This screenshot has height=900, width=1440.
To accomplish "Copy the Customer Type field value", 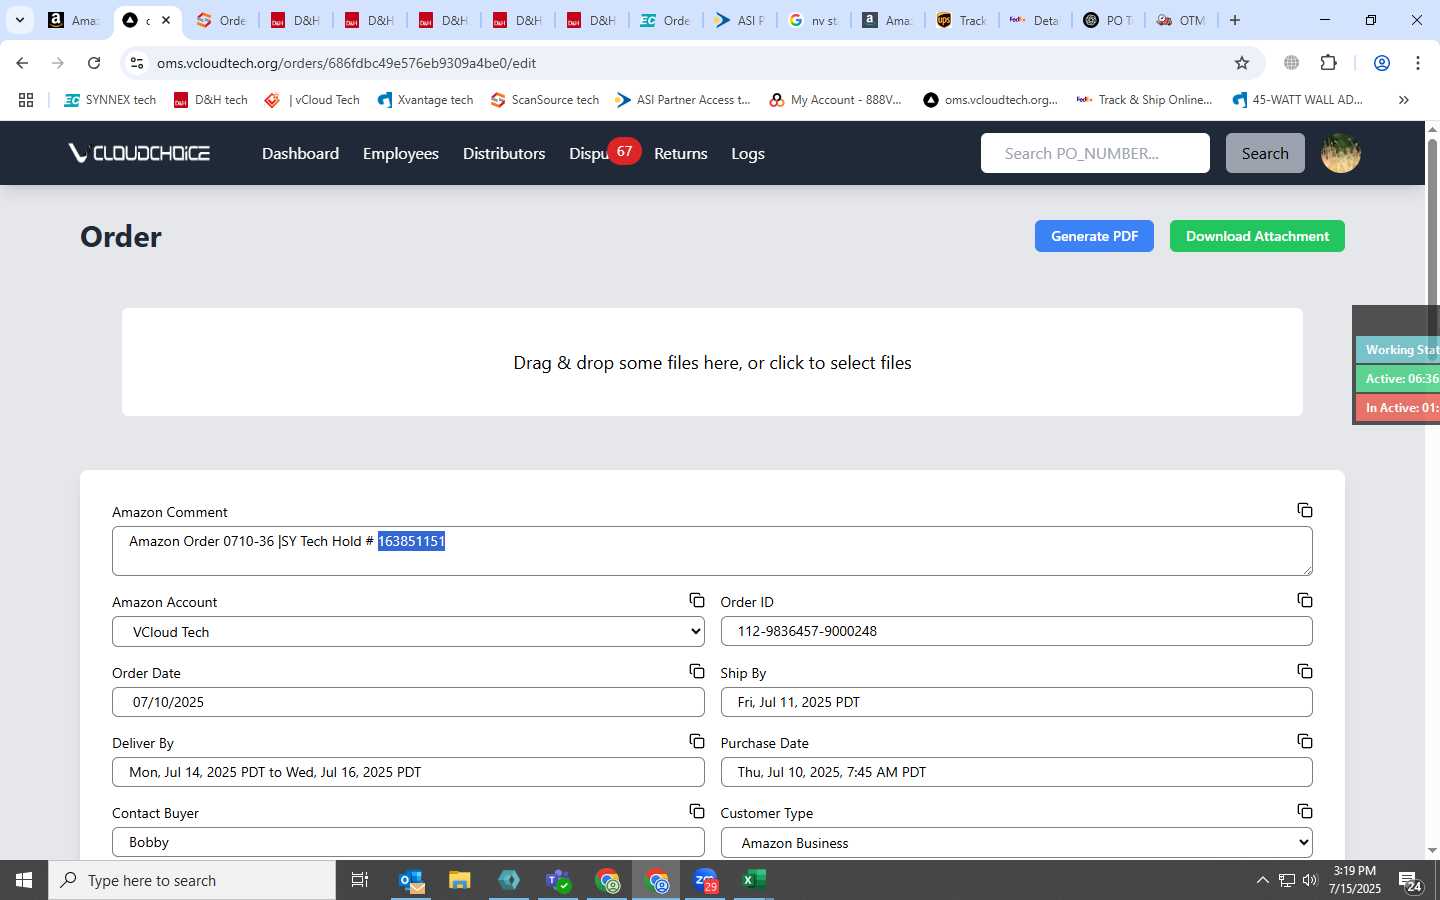I will [1305, 812].
